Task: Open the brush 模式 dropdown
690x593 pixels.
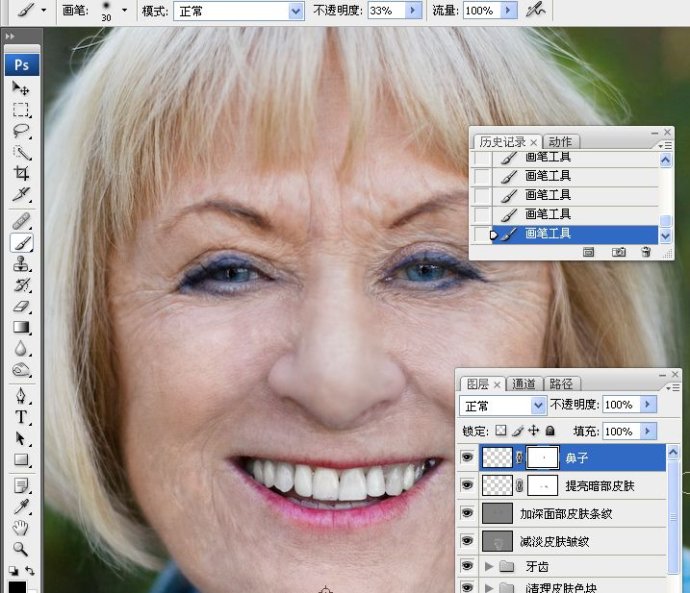Action: click(296, 11)
